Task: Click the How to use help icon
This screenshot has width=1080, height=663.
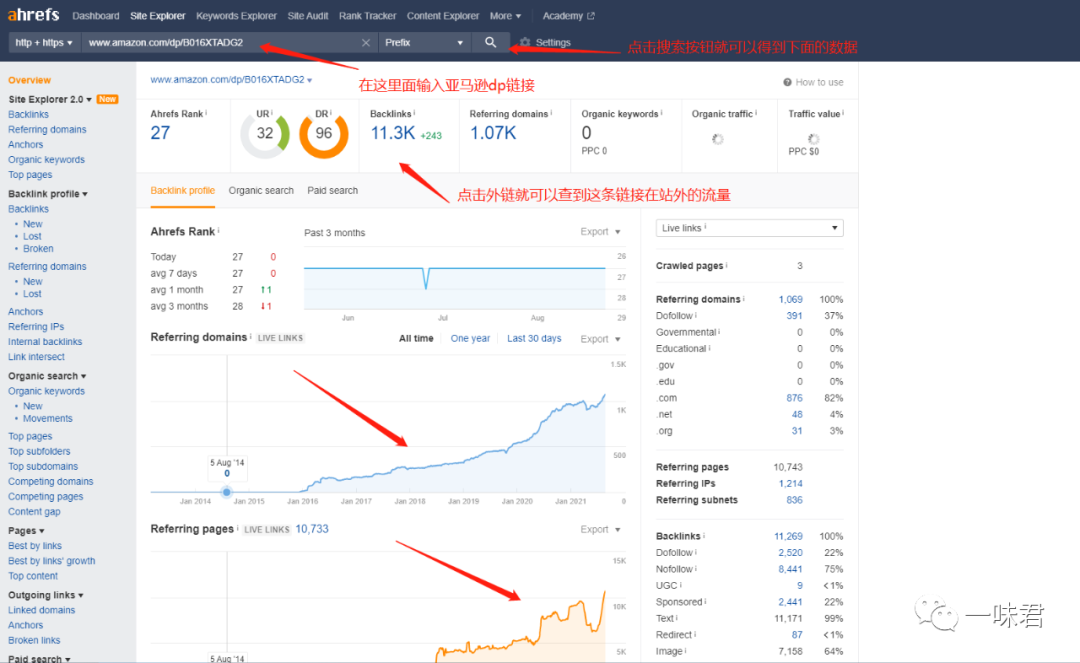Action: [787, 82]
